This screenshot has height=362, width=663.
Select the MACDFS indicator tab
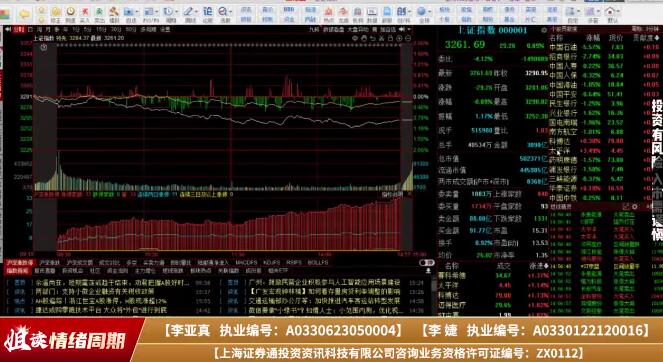pyautogui.click(x=247, y=263)
